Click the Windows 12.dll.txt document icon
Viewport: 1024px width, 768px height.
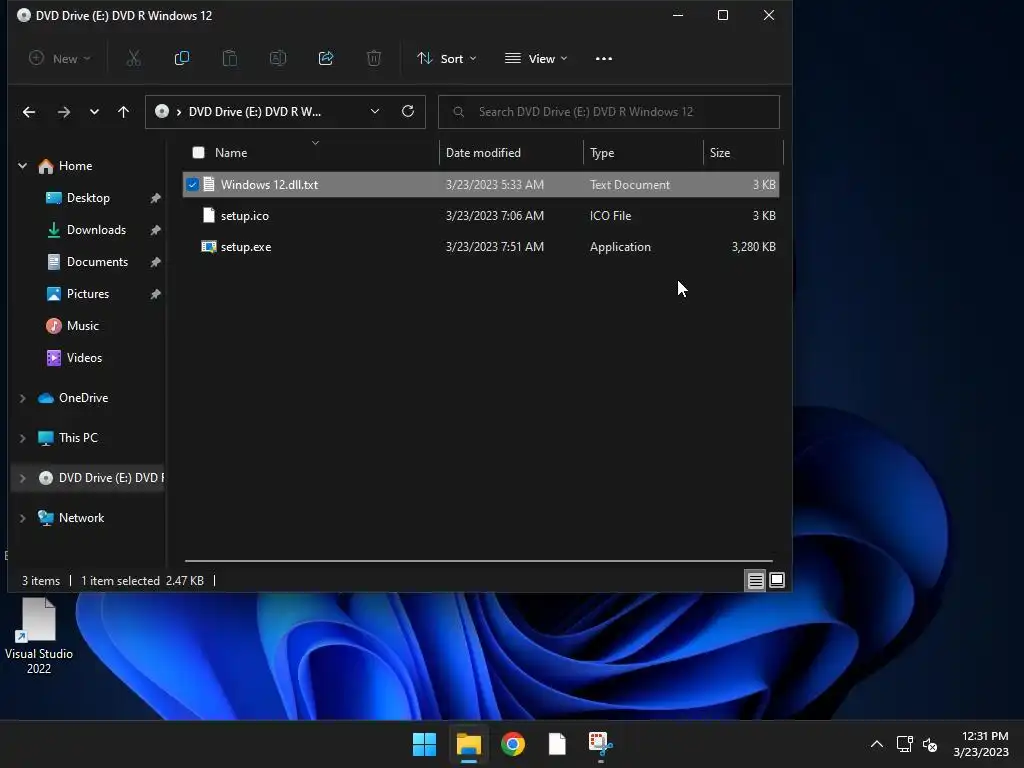coord(209,184)
